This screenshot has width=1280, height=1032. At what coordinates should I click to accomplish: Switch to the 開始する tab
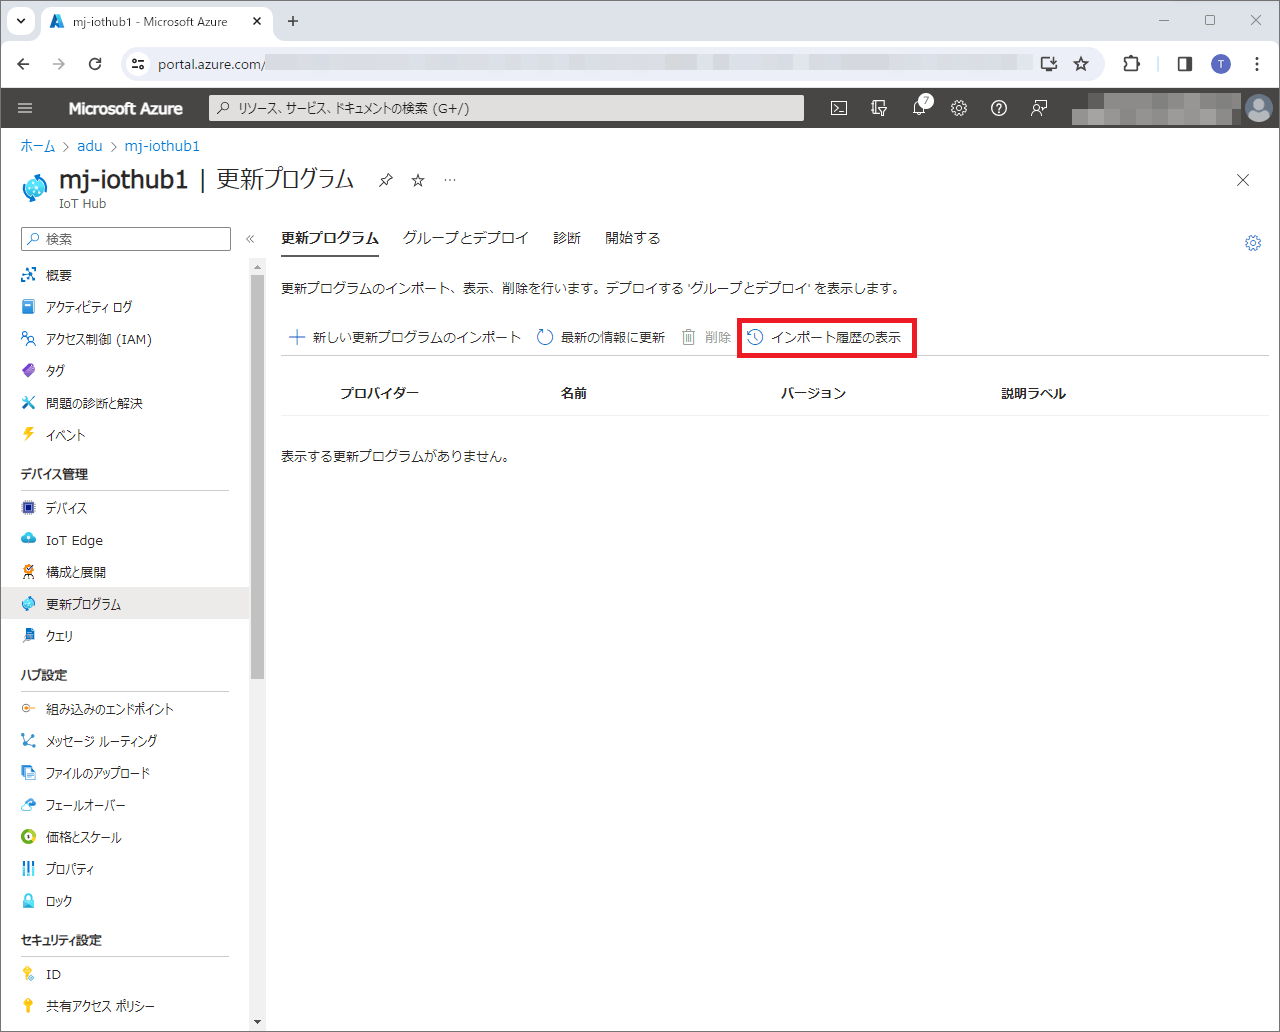(x=633, y=238)
